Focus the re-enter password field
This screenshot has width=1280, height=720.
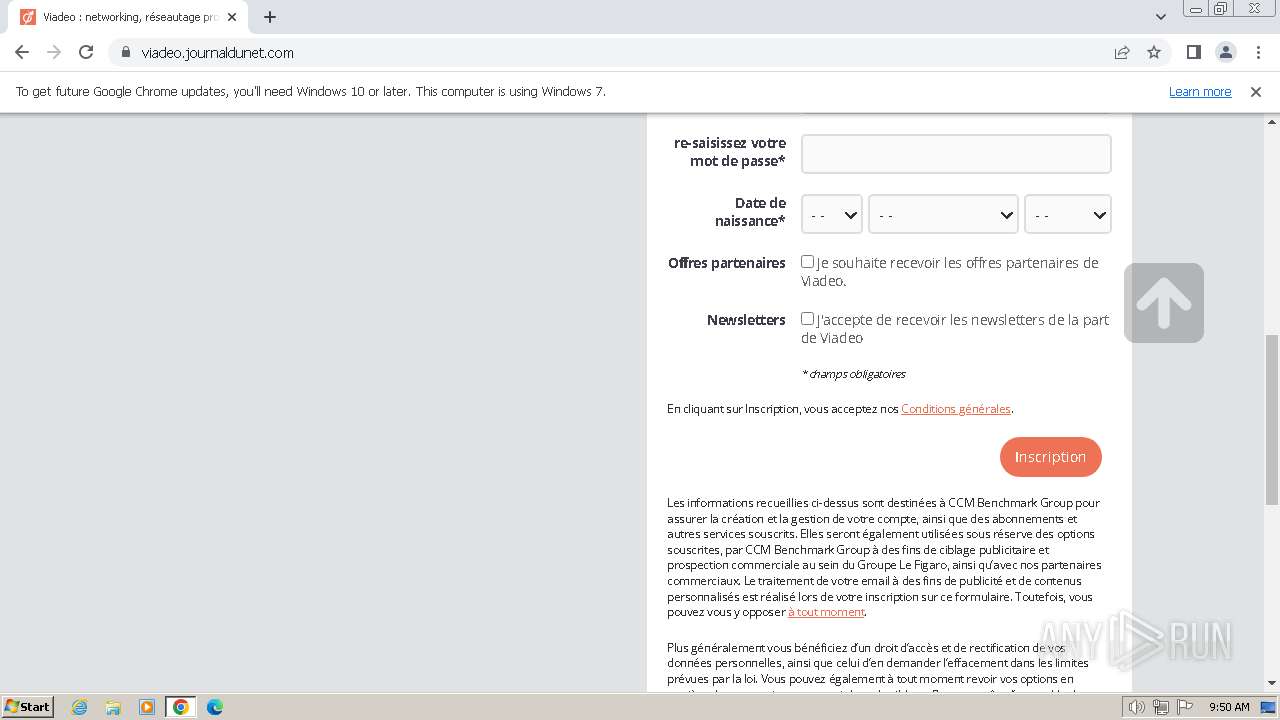tap(956, 154)
